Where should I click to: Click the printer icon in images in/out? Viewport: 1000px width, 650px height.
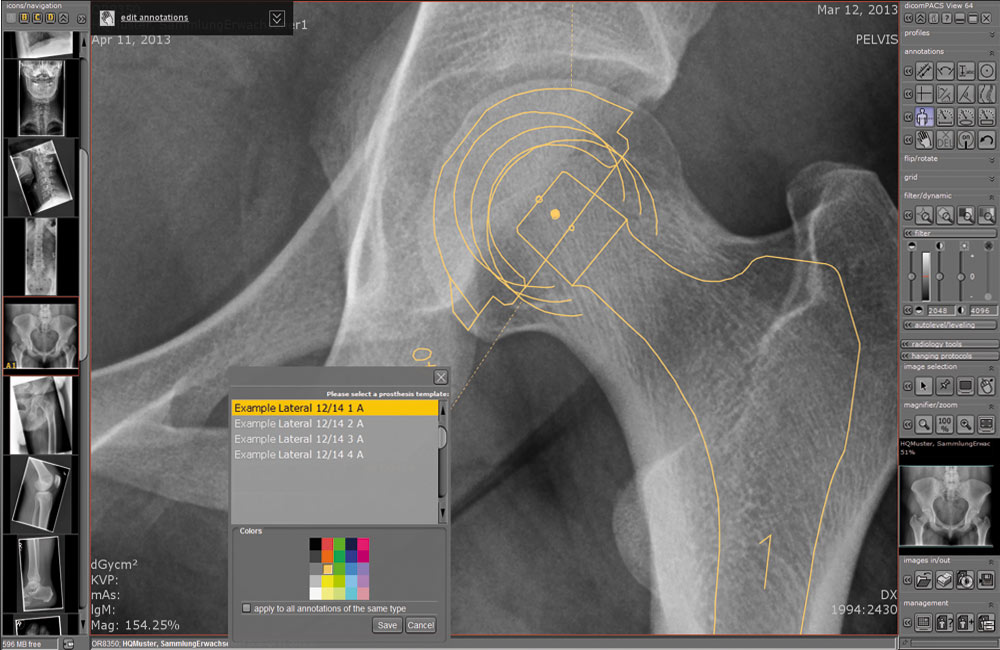point(945,580)
